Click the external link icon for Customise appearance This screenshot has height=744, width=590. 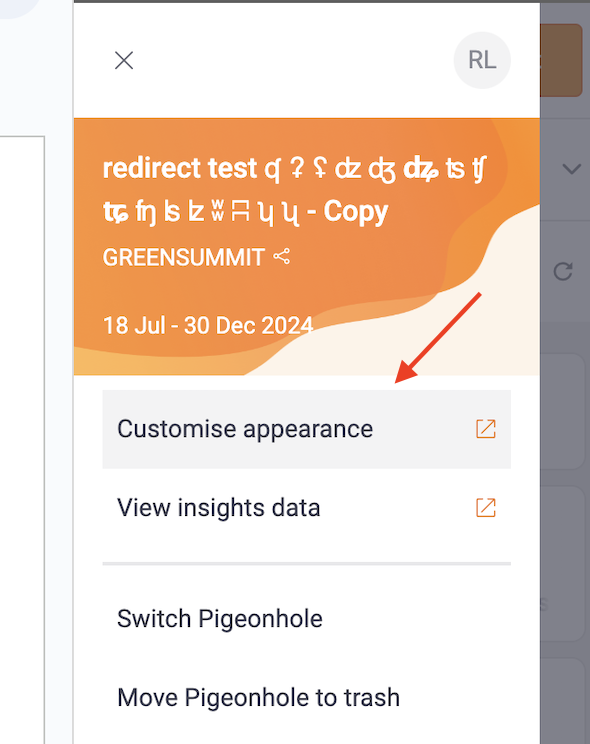coord(486,429)
